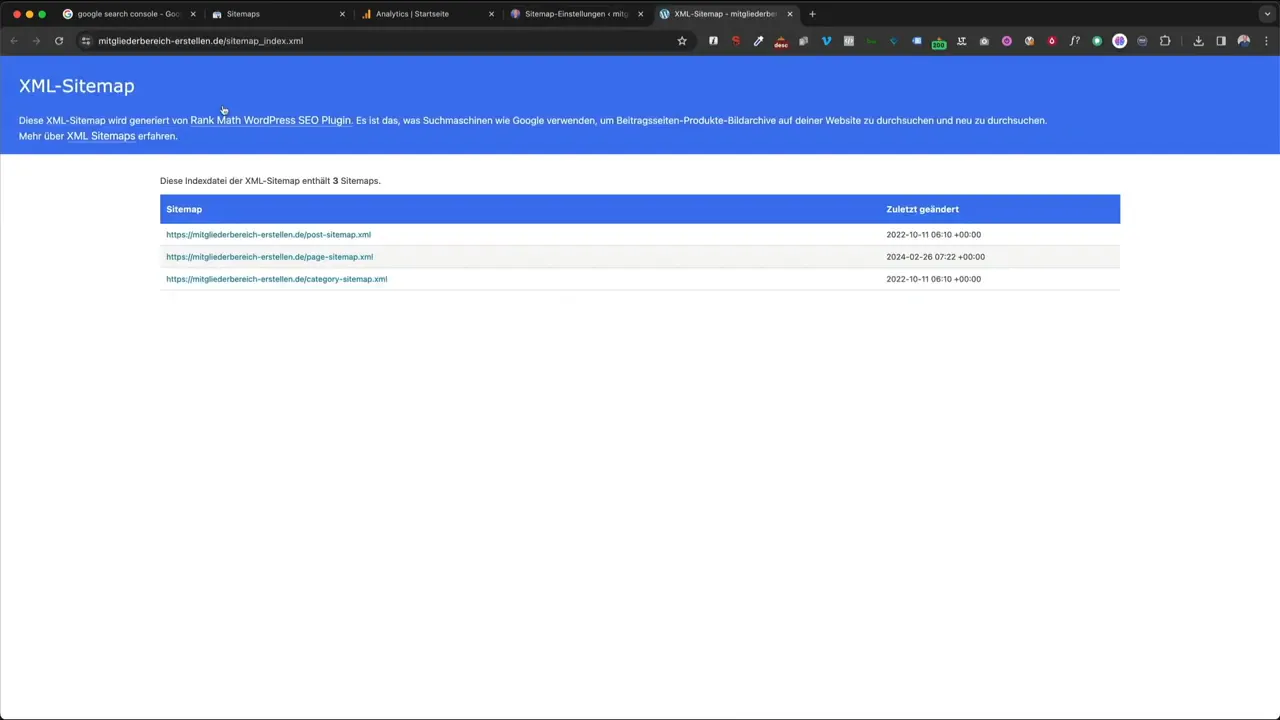1280x720 pixels.
Task: Reload the sitemap page
Action: (x=59, y=41)
